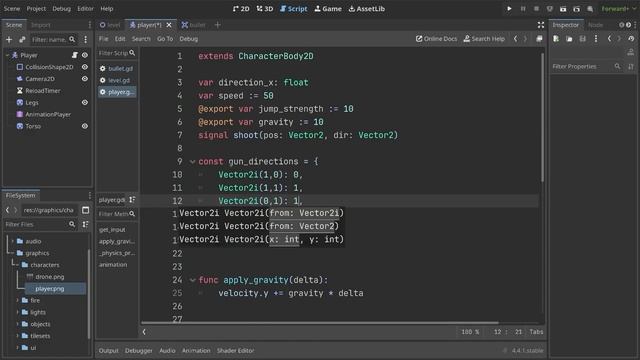This screenshot has height=360, width=640.
Task: Fold the apply_gravity function
Action: click(192, 280)
